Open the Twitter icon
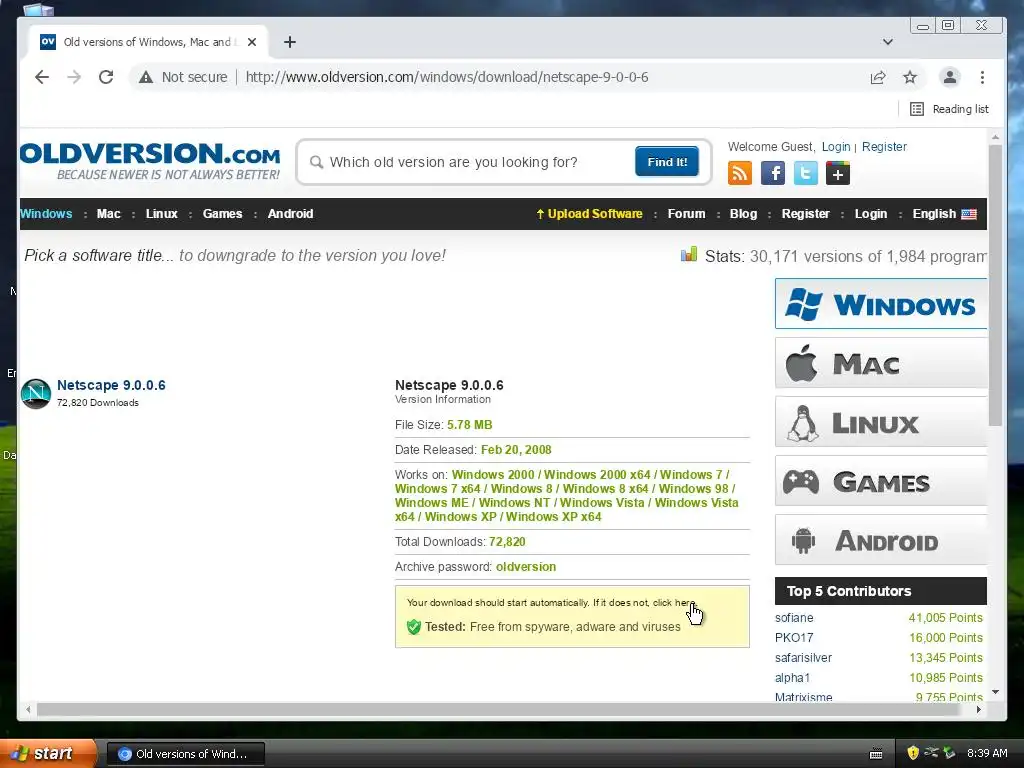Image resolution: width=1024 pixels, height=768 pixels. point(805,173)
